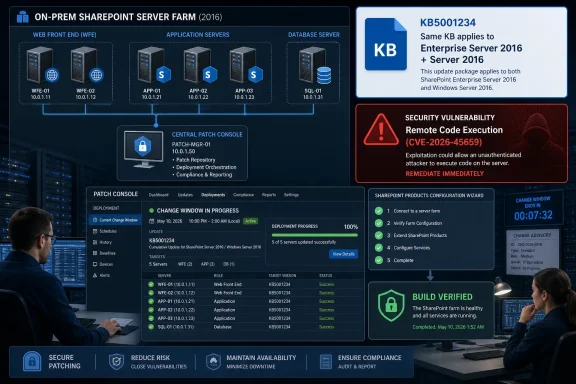The height and width of the screenshot is (384, 576).
Task: Click the KB5001234 heading link
Action: (162, 240)
